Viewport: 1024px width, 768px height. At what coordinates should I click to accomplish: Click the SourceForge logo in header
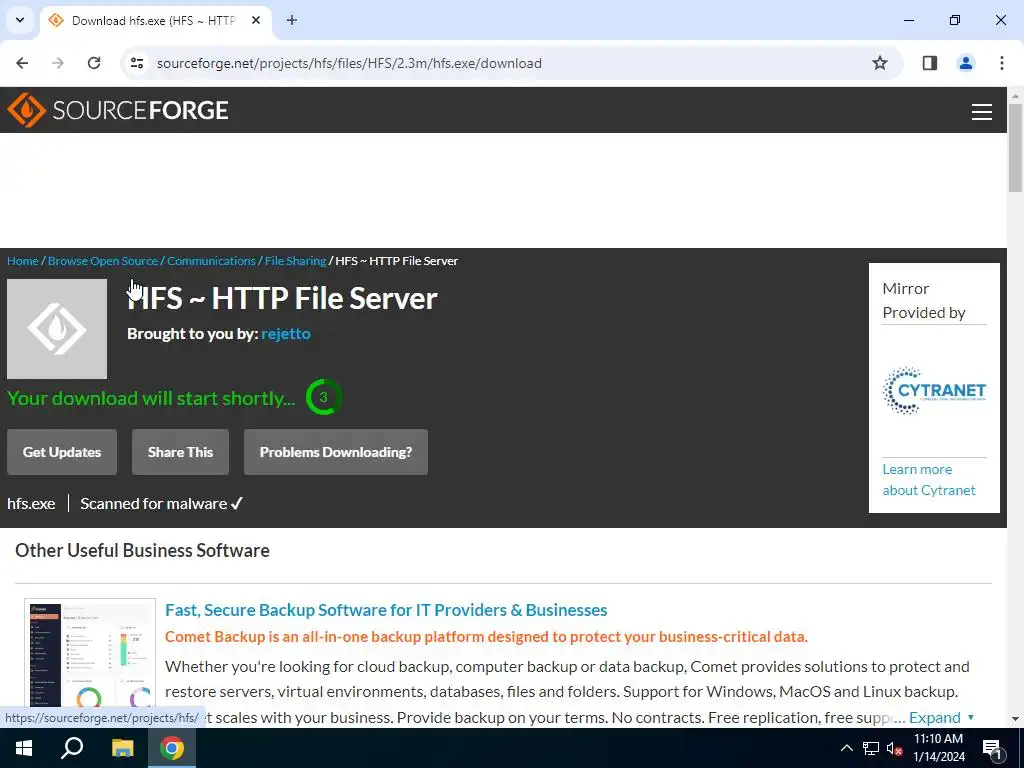[x=118, y=110]
